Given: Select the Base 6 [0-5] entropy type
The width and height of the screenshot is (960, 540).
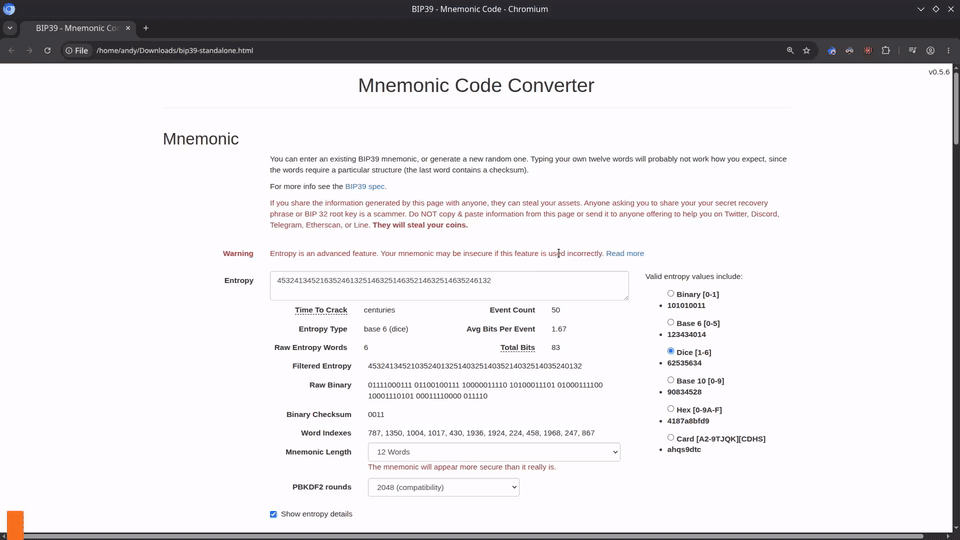Looking at the screenshot, I should click(x=670, y=323).
